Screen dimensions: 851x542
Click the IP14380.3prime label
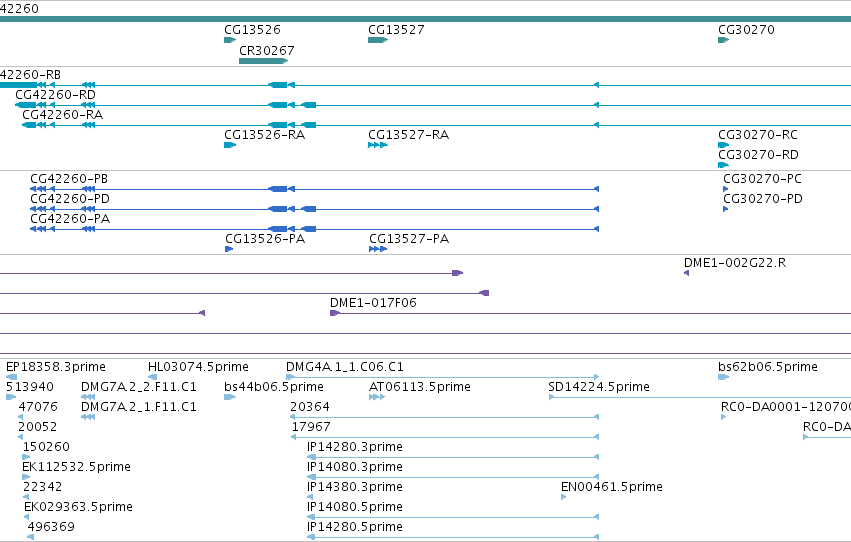[x=354, y=488]
